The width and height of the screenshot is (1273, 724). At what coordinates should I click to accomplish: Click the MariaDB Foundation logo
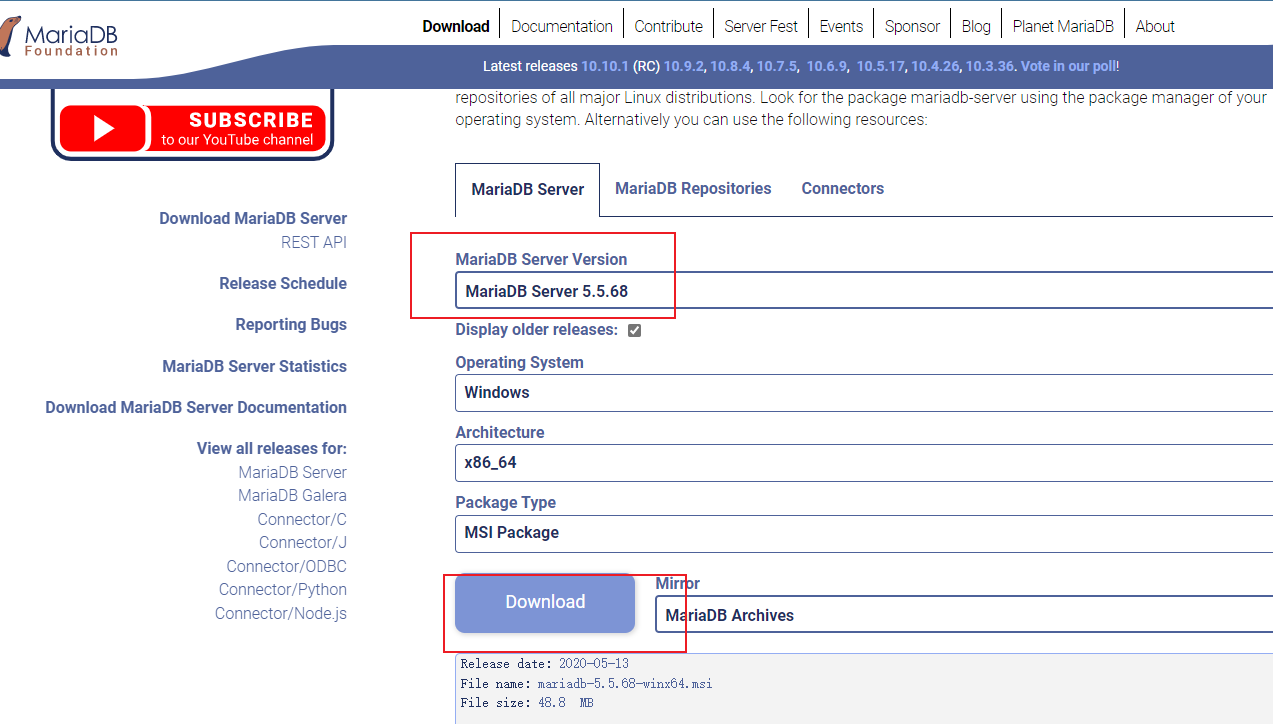(x=58, y=37)
